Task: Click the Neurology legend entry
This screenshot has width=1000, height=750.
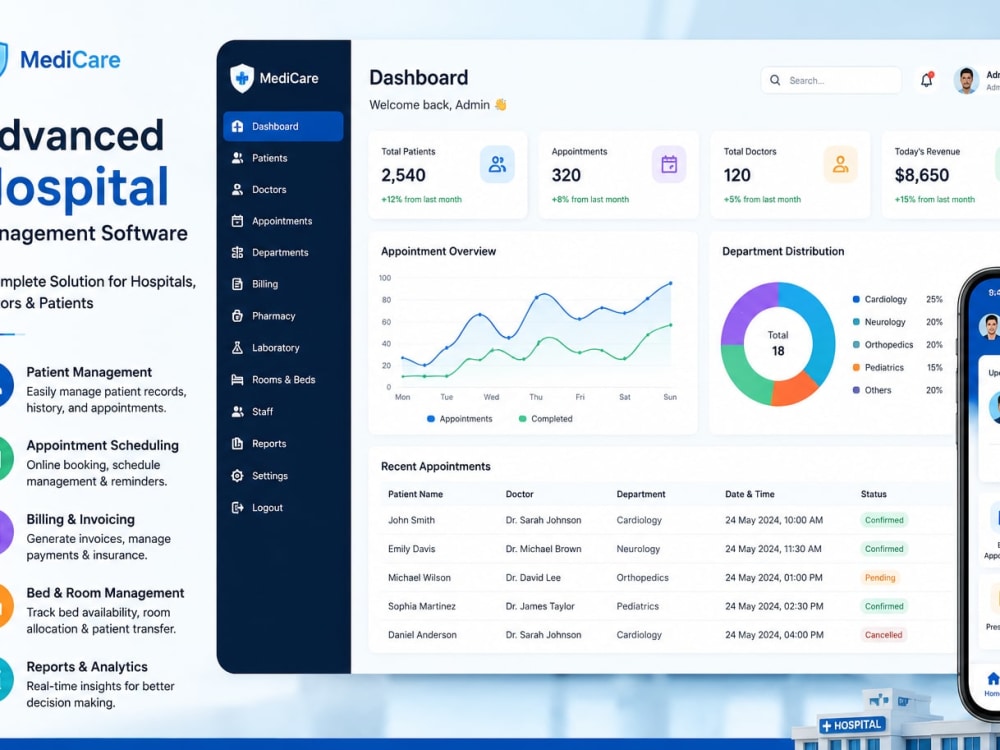Action: point(897,322)
